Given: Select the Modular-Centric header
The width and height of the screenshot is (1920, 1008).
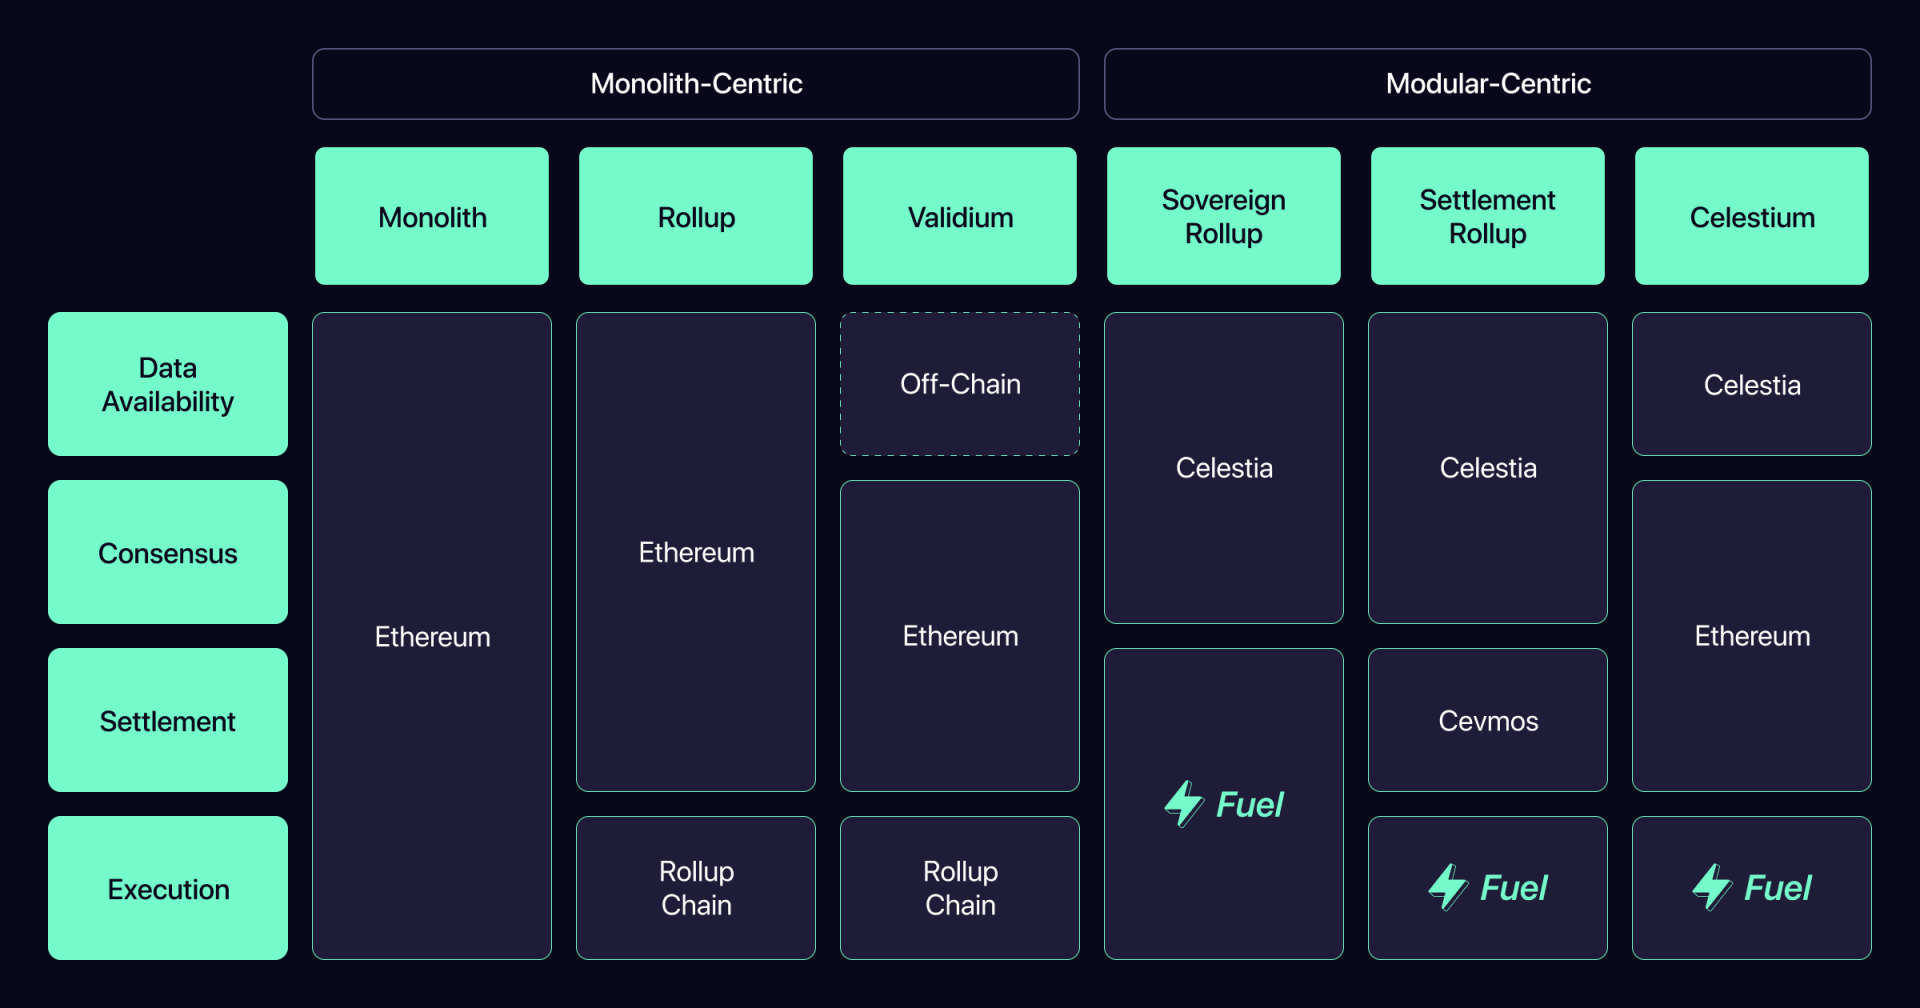Looking at the screenshot, I should point(1488,84).
